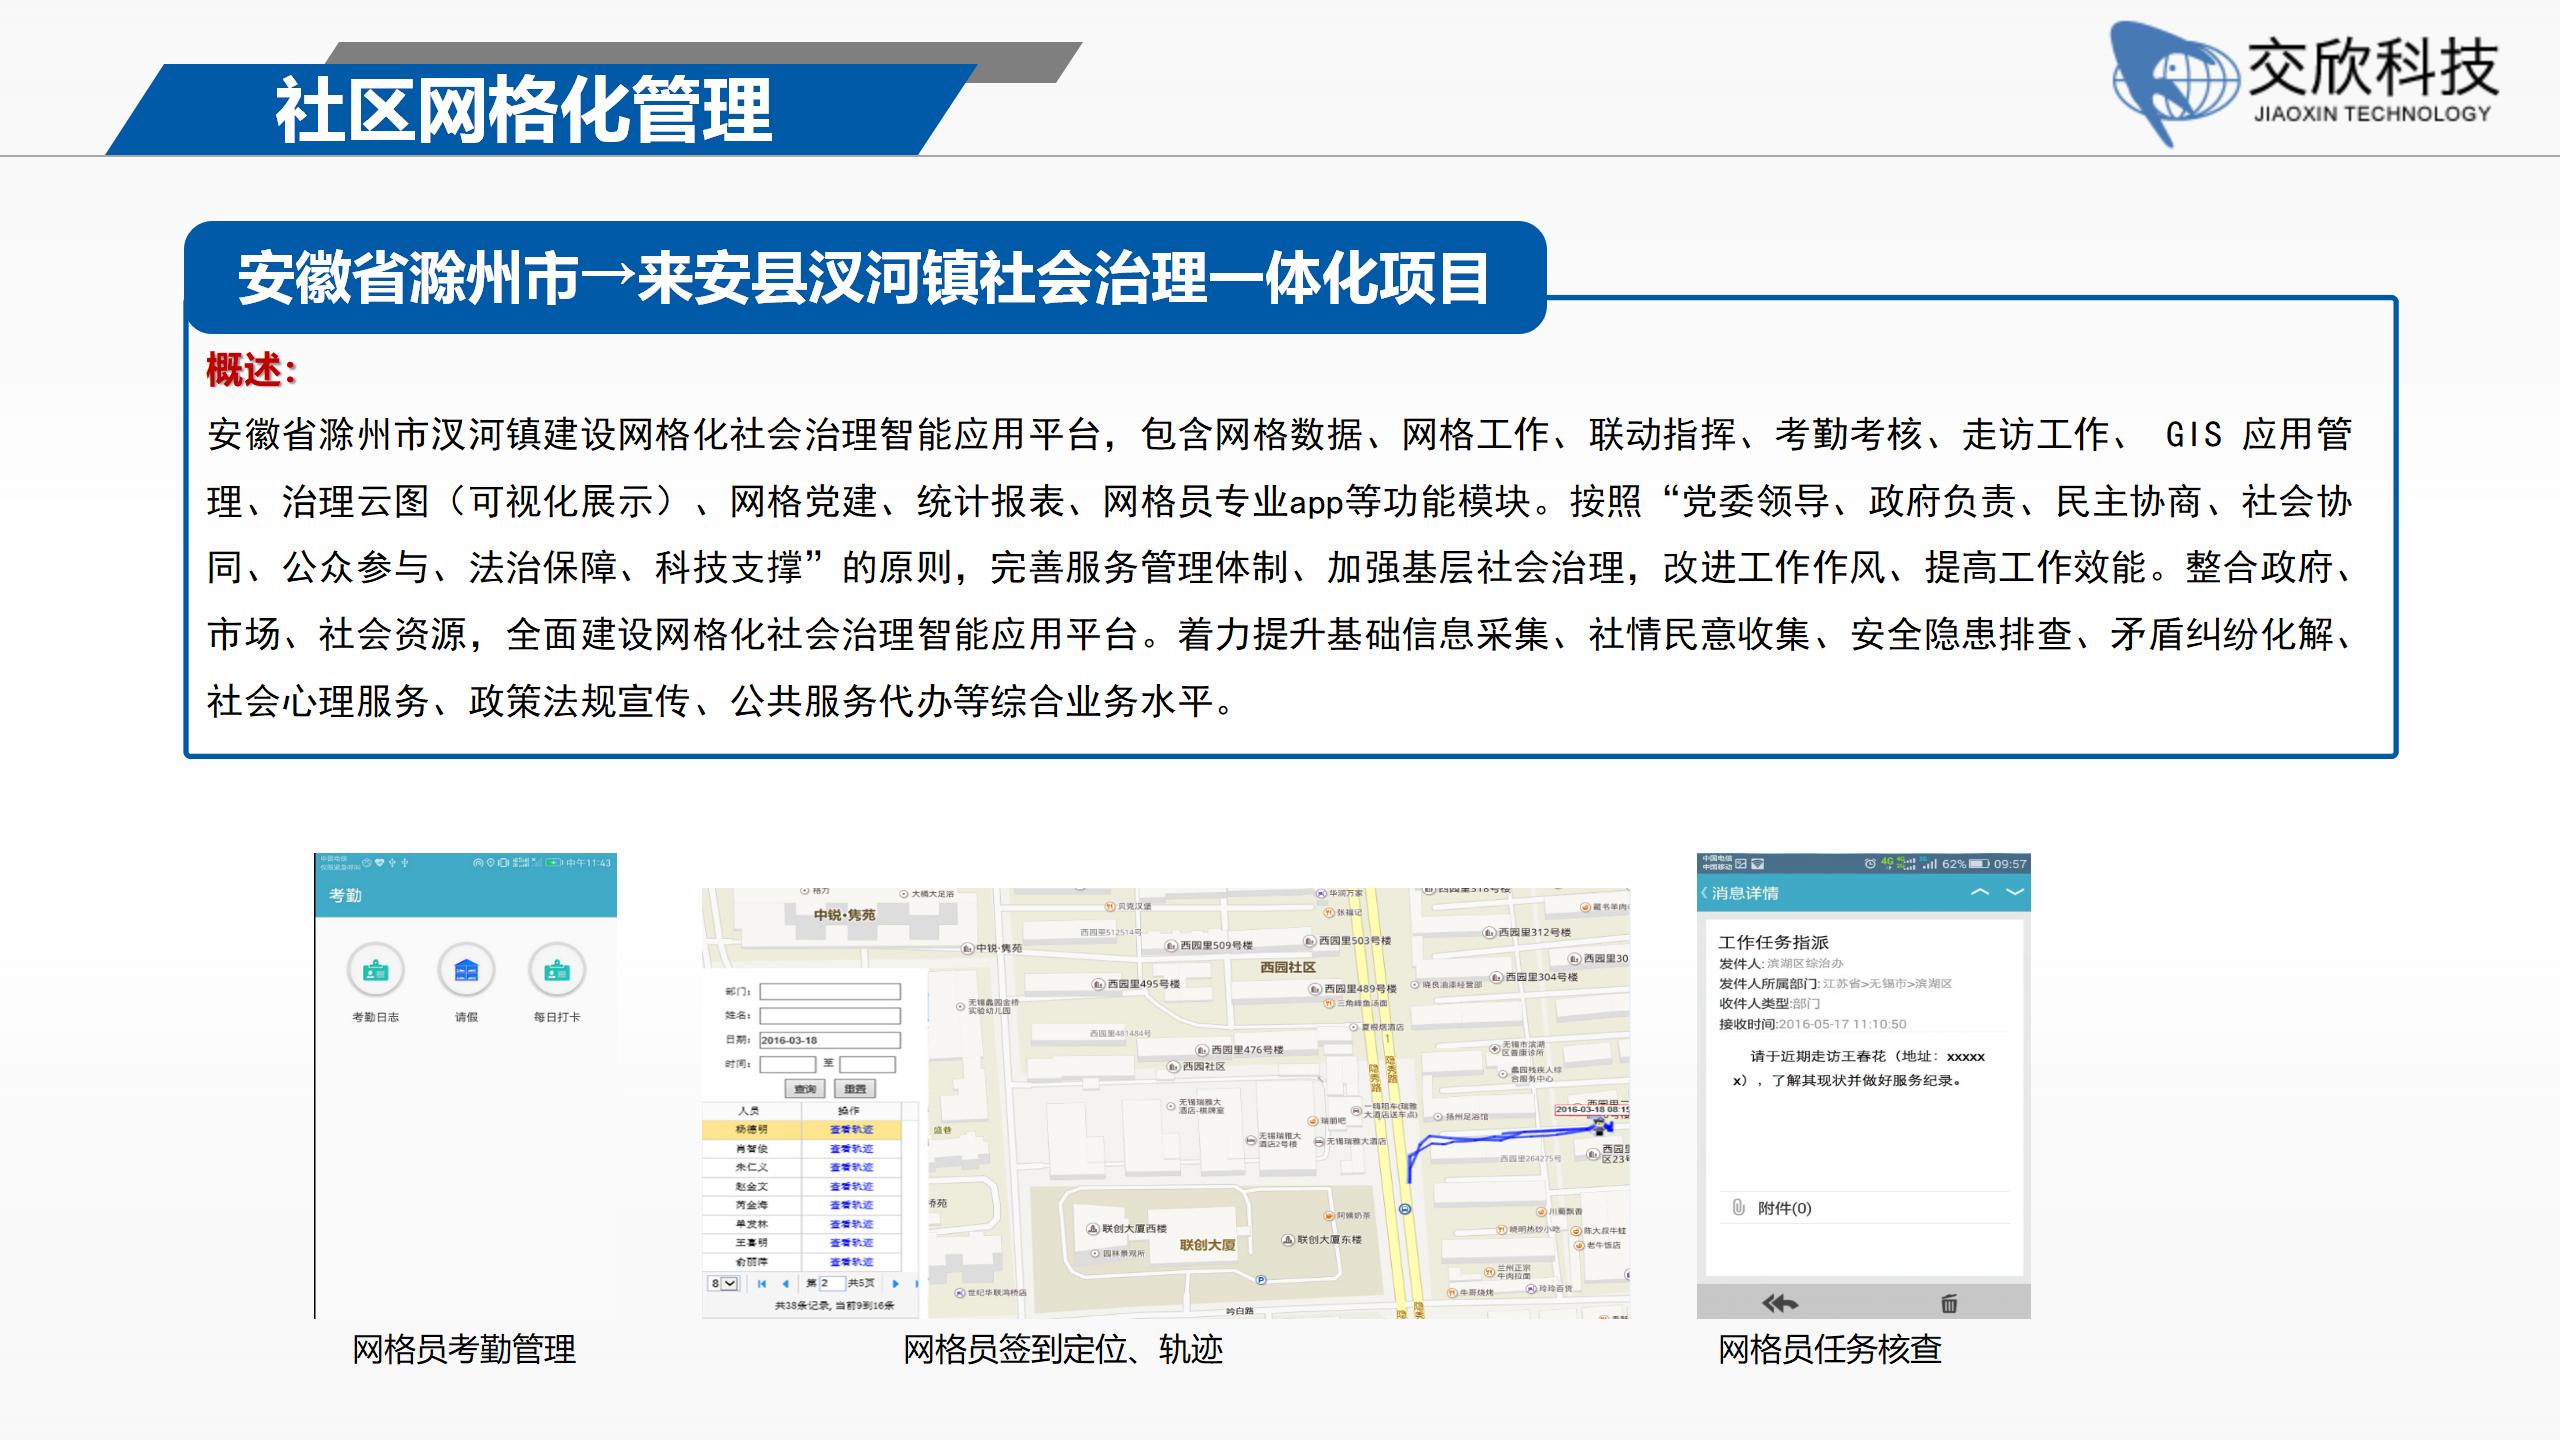Click the 工作任务指派 message title

click(1773, 942)
